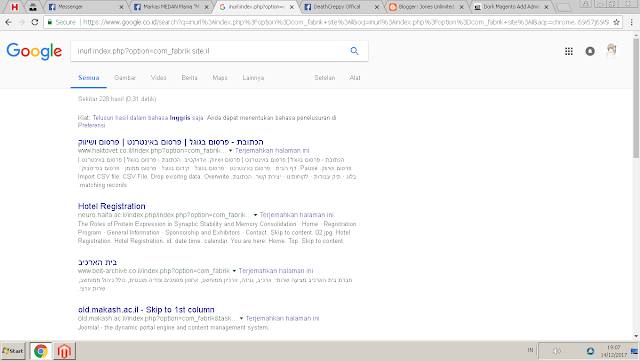The height and width of the screenshot is (361, 640).
Task: Select the Gambar results tab
Action: [125, 78]
